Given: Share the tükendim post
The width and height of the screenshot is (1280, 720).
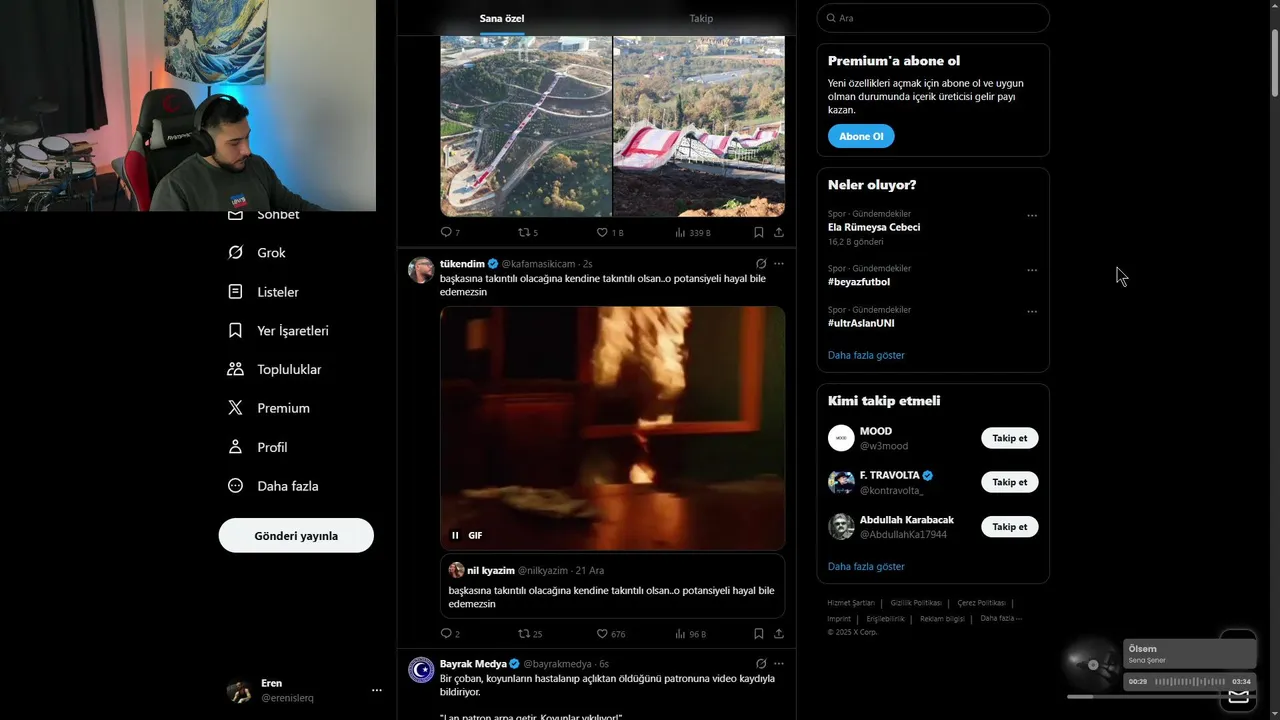Looking at the screenshot, I should pos(779,633).
